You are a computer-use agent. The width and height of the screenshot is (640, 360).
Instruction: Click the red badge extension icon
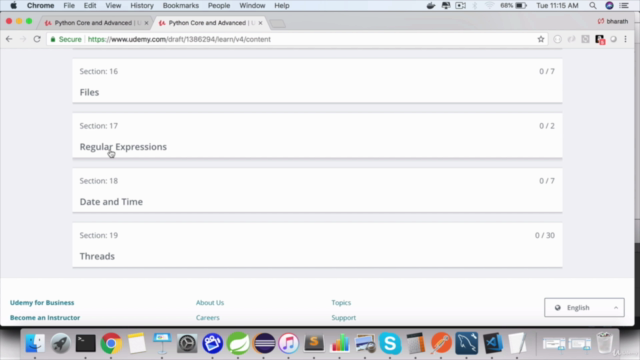point(600,40)
